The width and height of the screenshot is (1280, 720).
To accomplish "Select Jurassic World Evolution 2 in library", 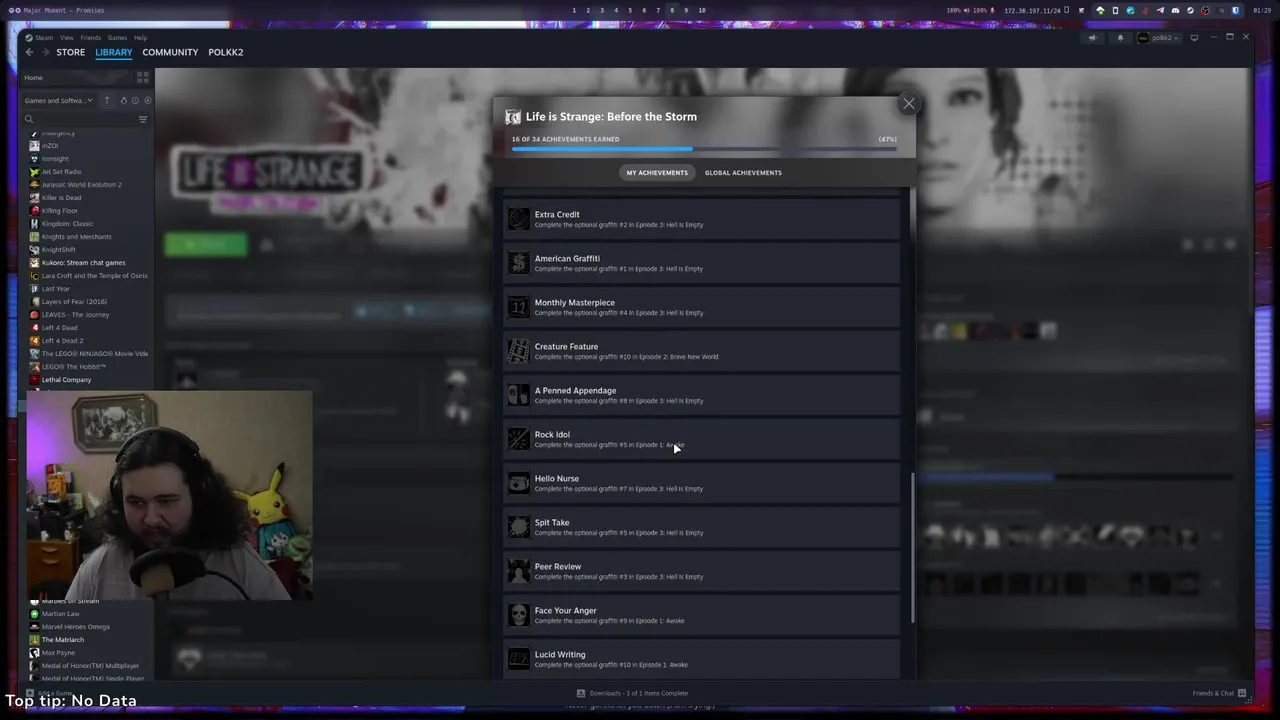I will [81, 185].
